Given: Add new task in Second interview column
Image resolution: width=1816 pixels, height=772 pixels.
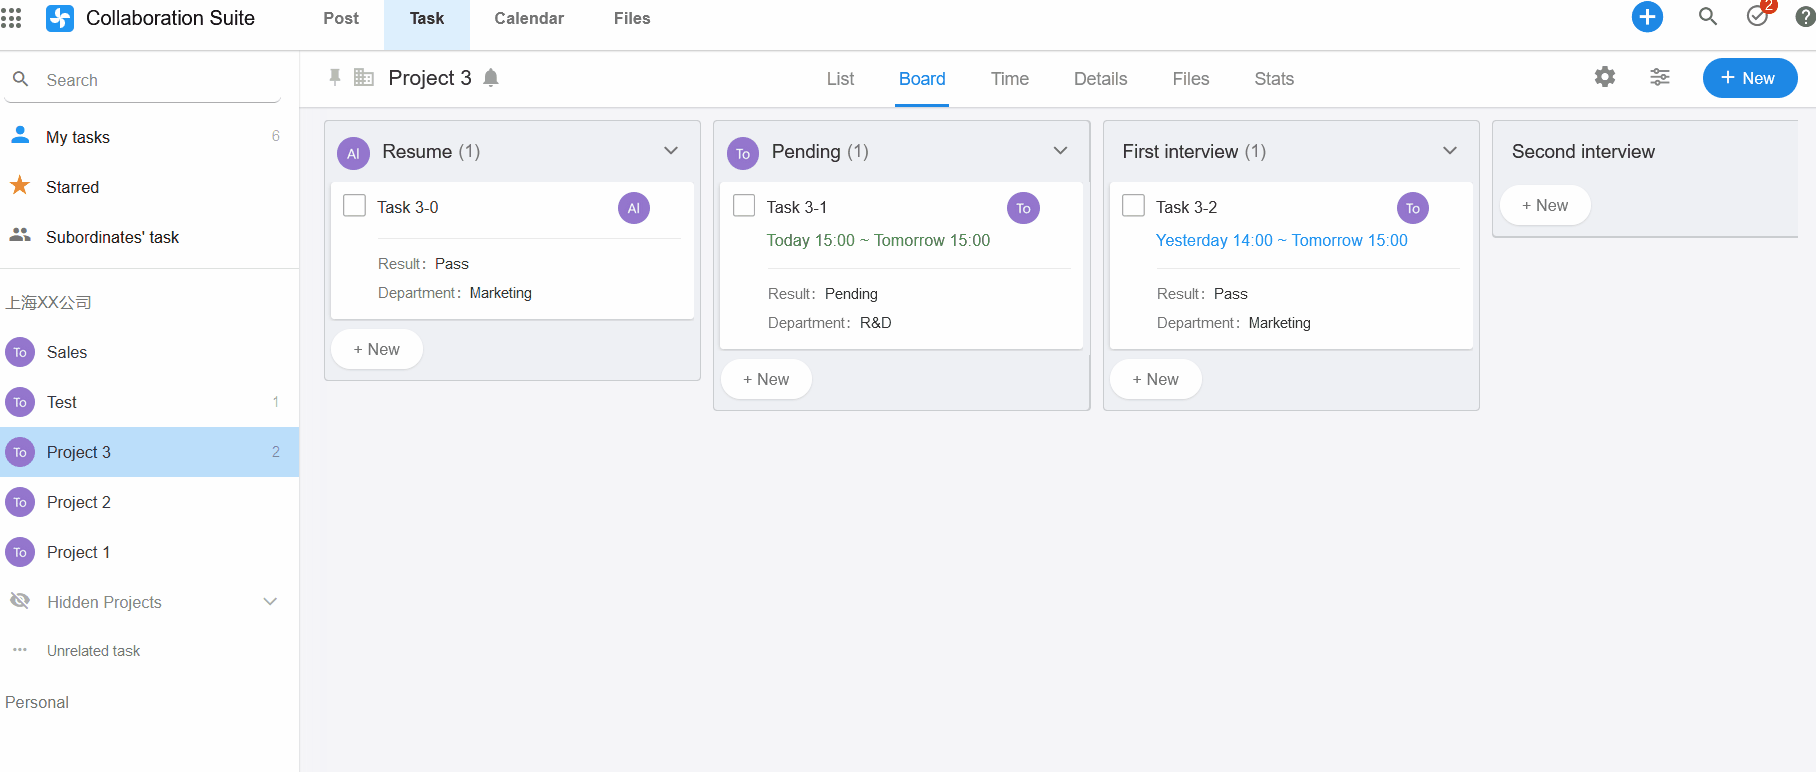Looking at the screenshot, I should click(x=1545, y=205).
